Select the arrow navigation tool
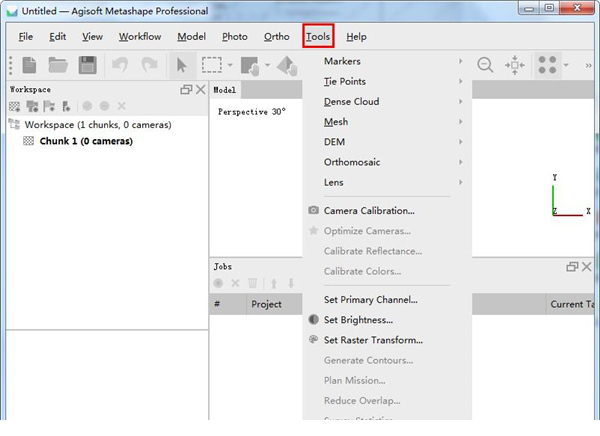This screenshot has width=600, height=436. click(182, 65)
